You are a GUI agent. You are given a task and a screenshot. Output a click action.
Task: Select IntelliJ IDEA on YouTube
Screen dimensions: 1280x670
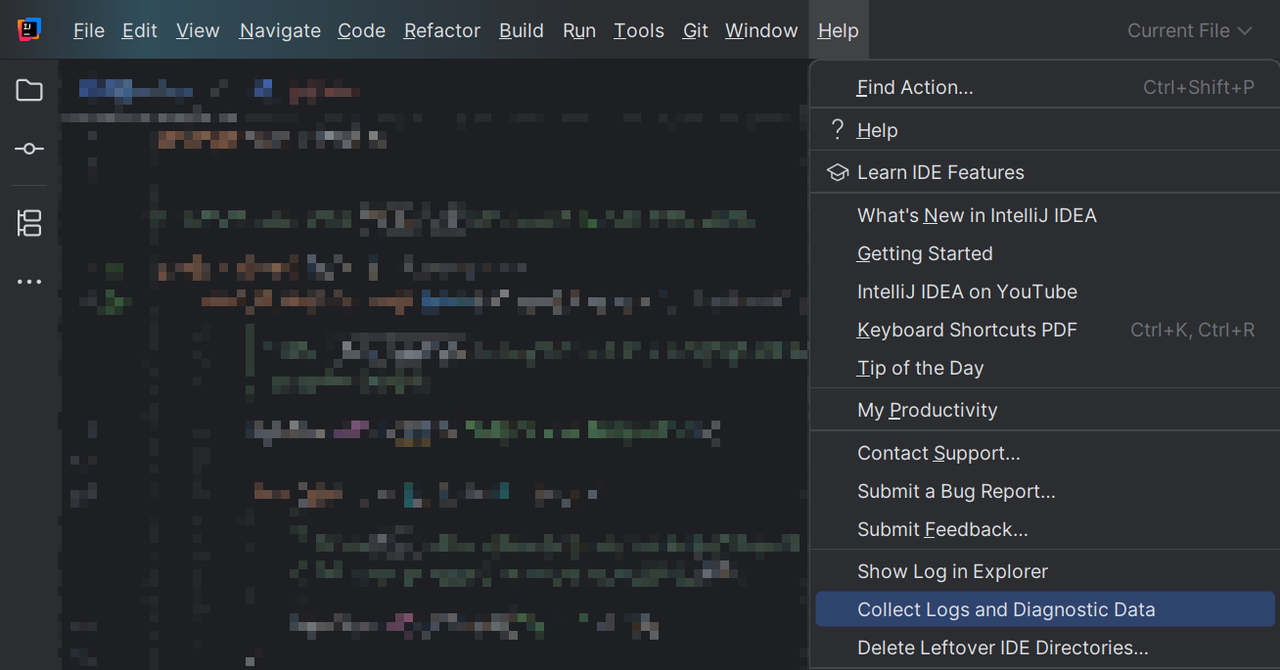point(1042,292)
